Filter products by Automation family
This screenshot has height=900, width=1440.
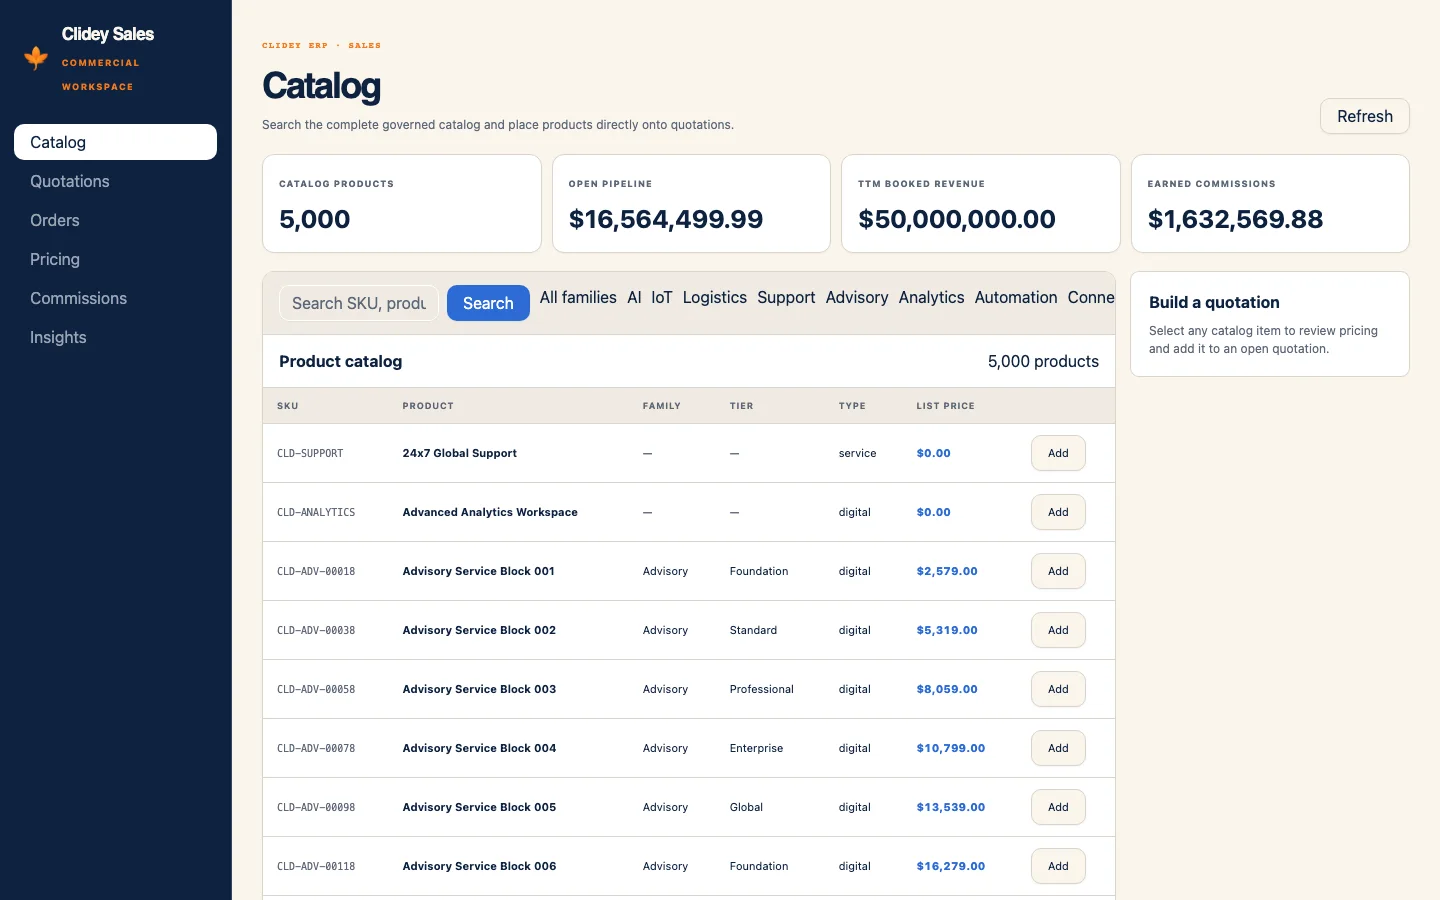pos(1016,297)
